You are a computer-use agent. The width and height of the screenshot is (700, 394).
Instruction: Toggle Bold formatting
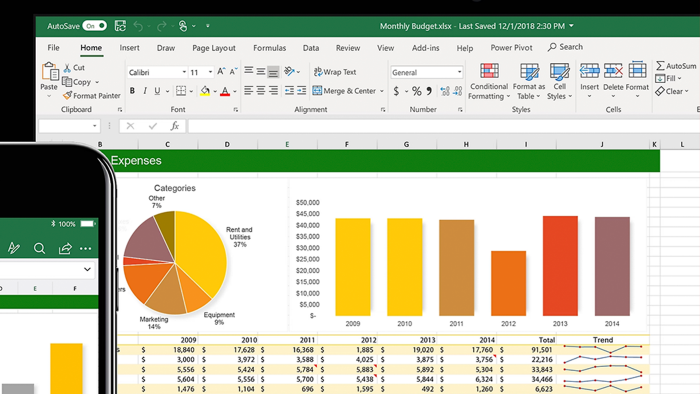click(132, 91)
